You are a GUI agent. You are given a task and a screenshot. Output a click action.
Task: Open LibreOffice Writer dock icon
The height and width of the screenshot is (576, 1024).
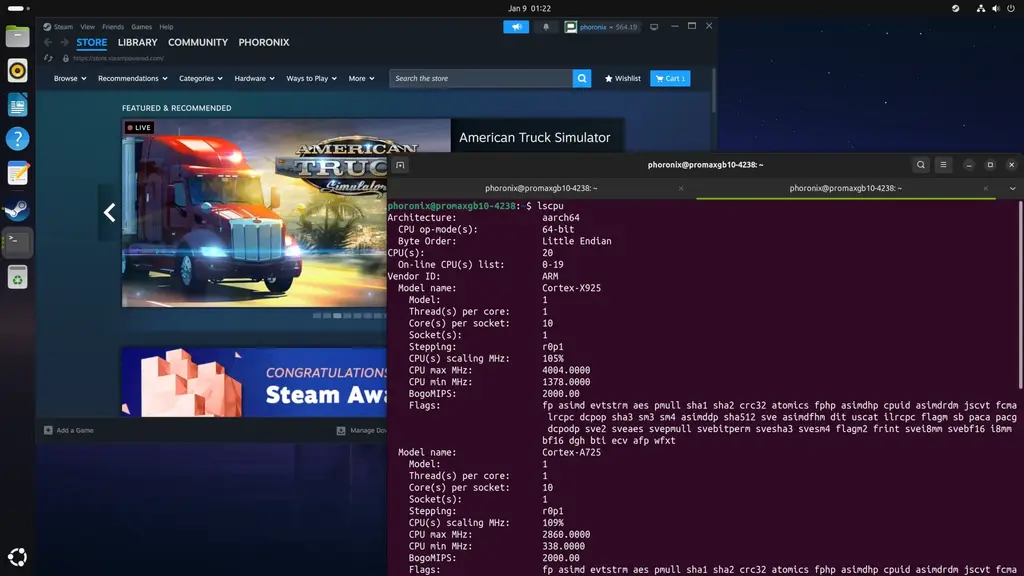tap(18, 104)
